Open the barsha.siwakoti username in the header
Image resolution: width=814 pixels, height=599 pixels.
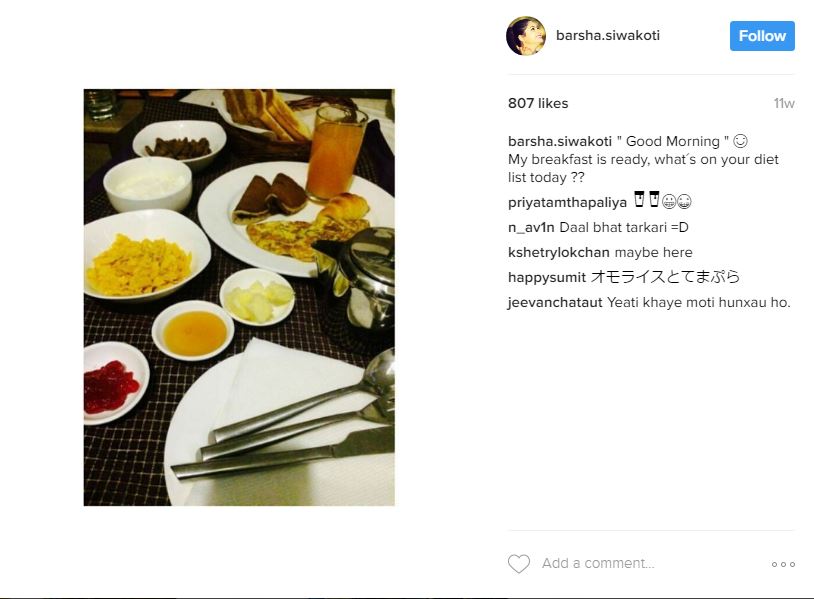[x=608, y=35]
